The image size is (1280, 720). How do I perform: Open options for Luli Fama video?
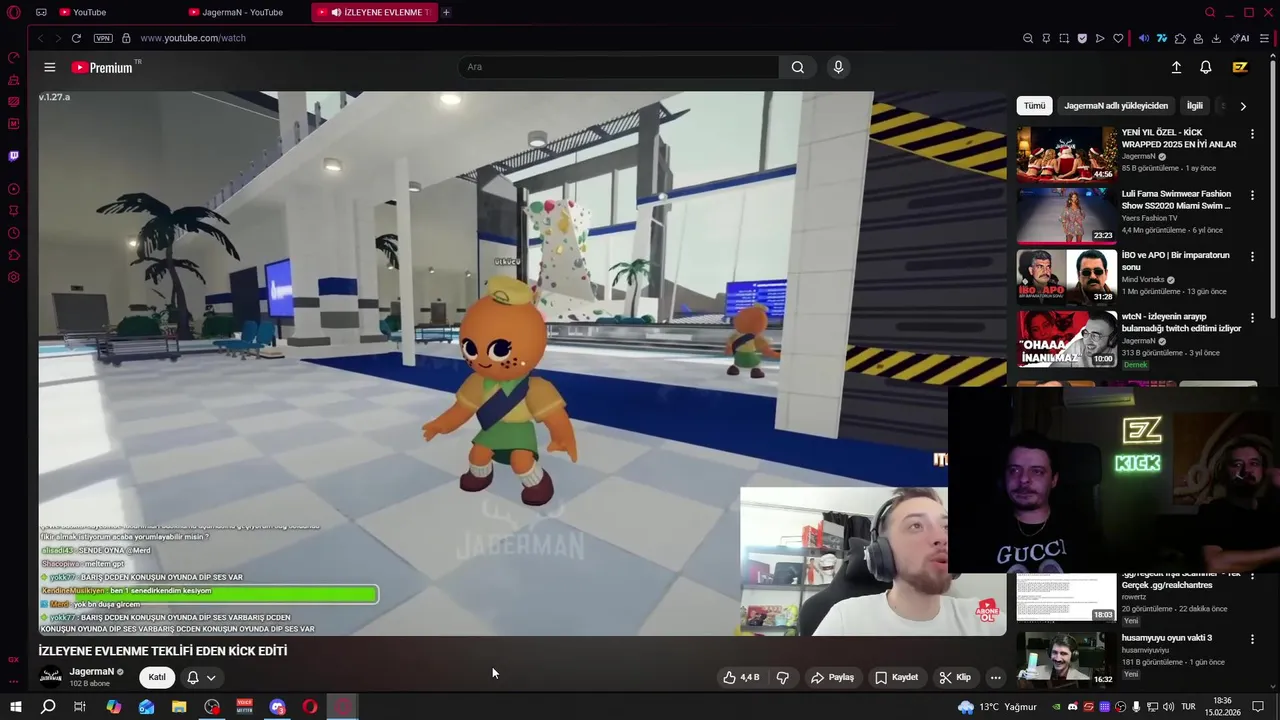pyautogui.click(x=1252, y=195)
